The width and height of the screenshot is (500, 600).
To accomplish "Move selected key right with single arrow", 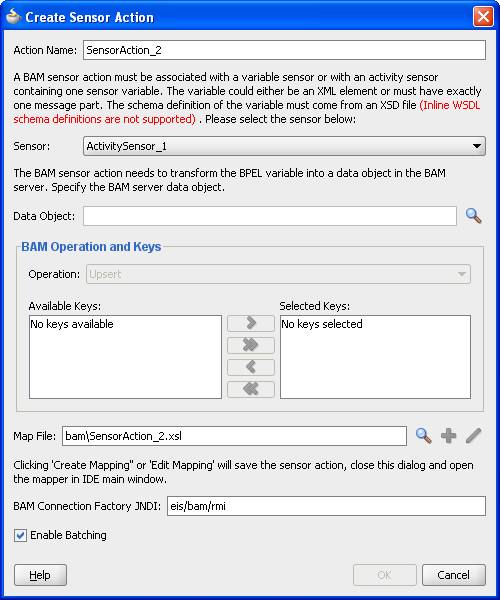I will click(x=251, y=323).
